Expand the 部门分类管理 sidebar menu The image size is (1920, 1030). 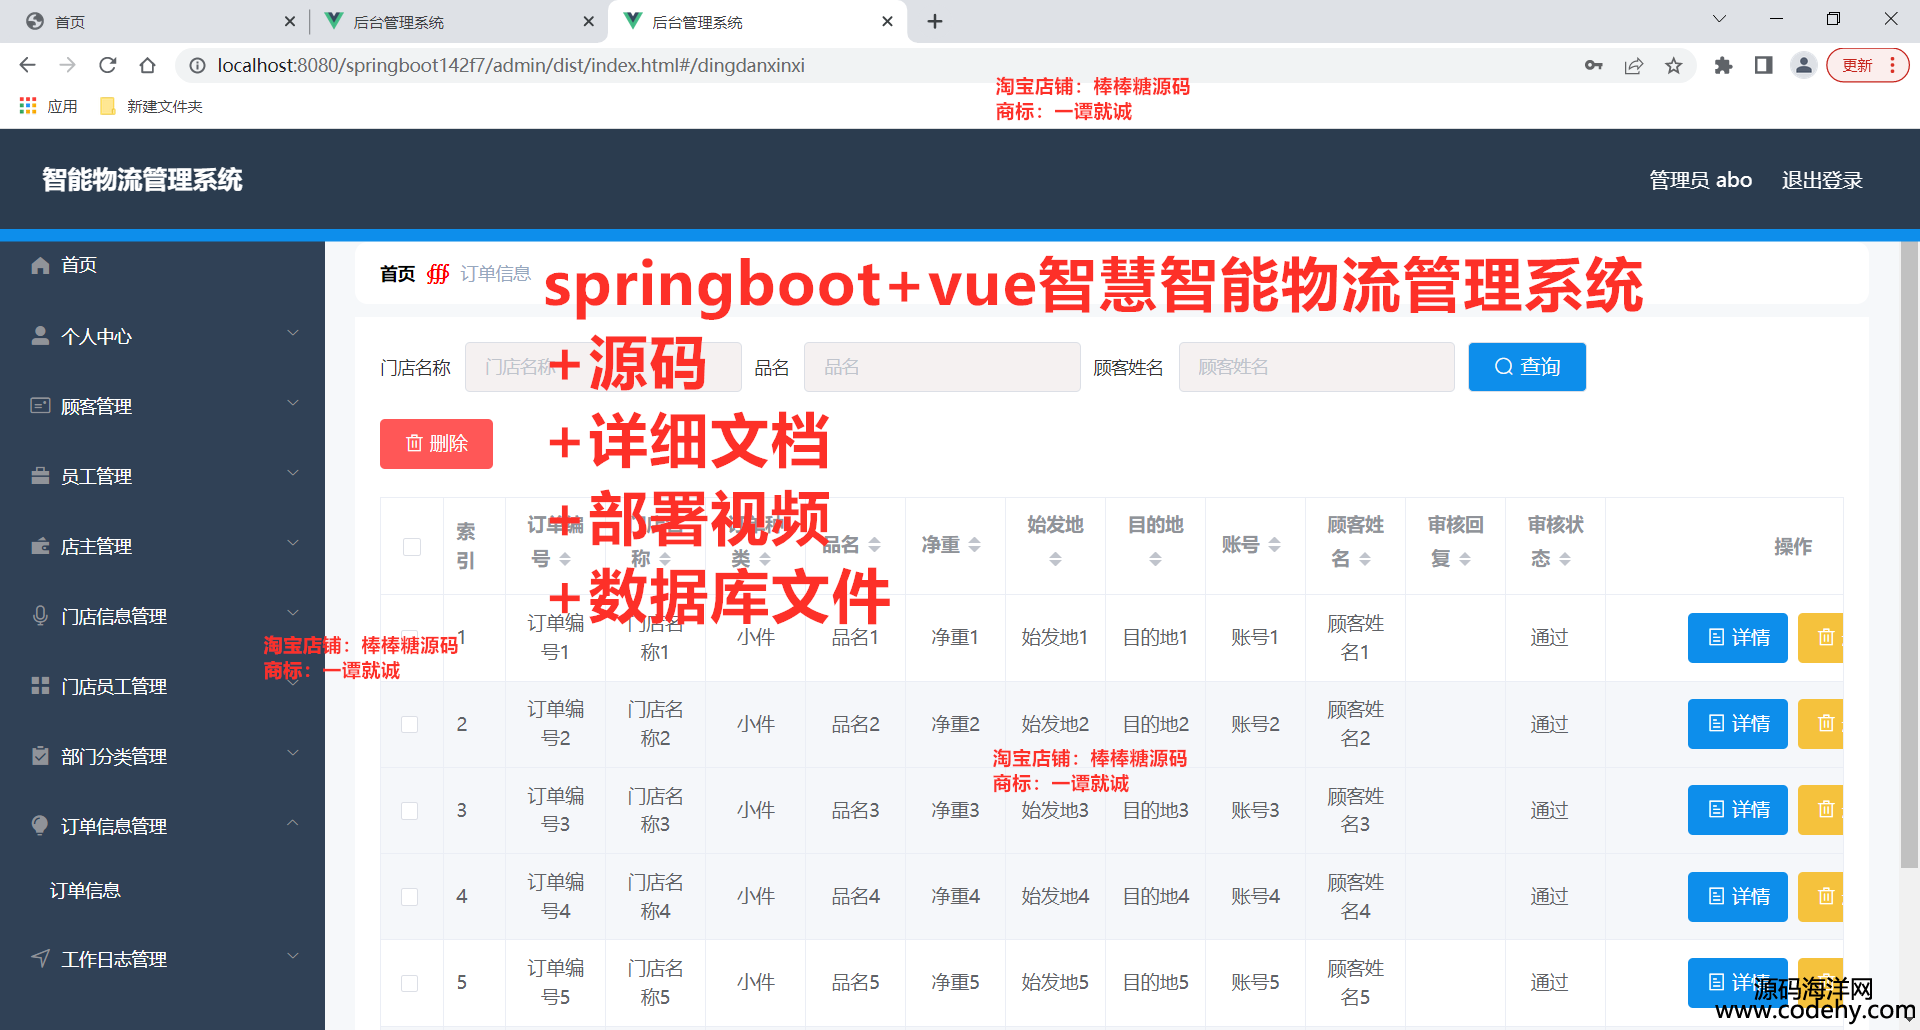click(x=163, y=756)
